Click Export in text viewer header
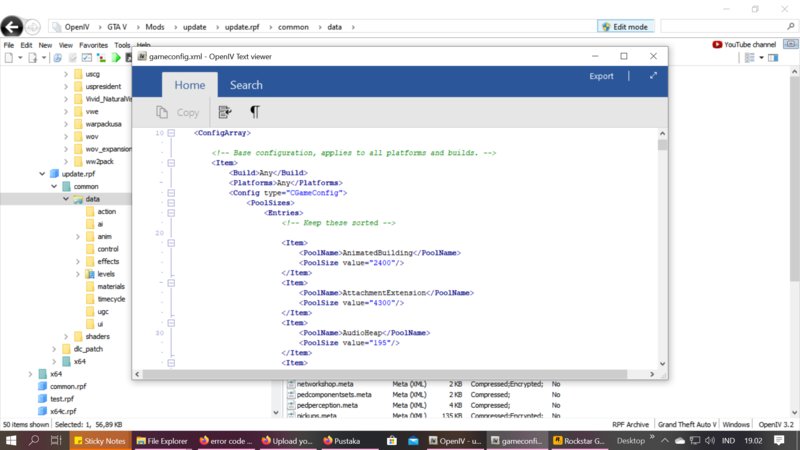This screenshot has width=800, height=450. coord(601,76)
